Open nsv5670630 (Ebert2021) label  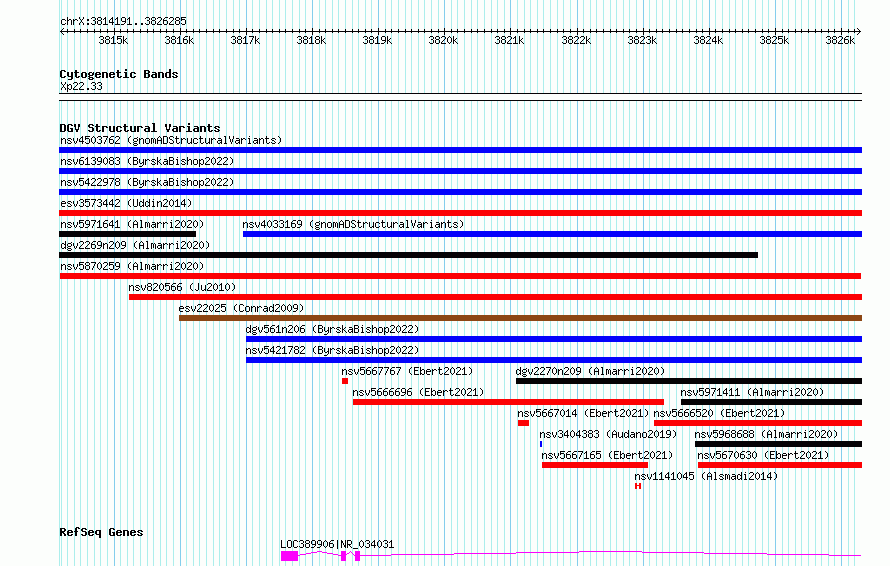763,455
